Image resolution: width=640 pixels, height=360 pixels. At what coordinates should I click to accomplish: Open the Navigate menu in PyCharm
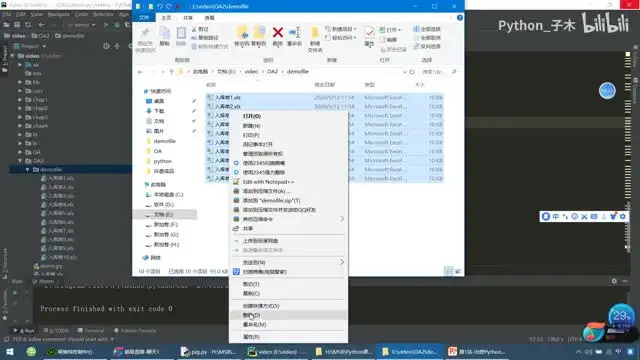tap(59, 14)
